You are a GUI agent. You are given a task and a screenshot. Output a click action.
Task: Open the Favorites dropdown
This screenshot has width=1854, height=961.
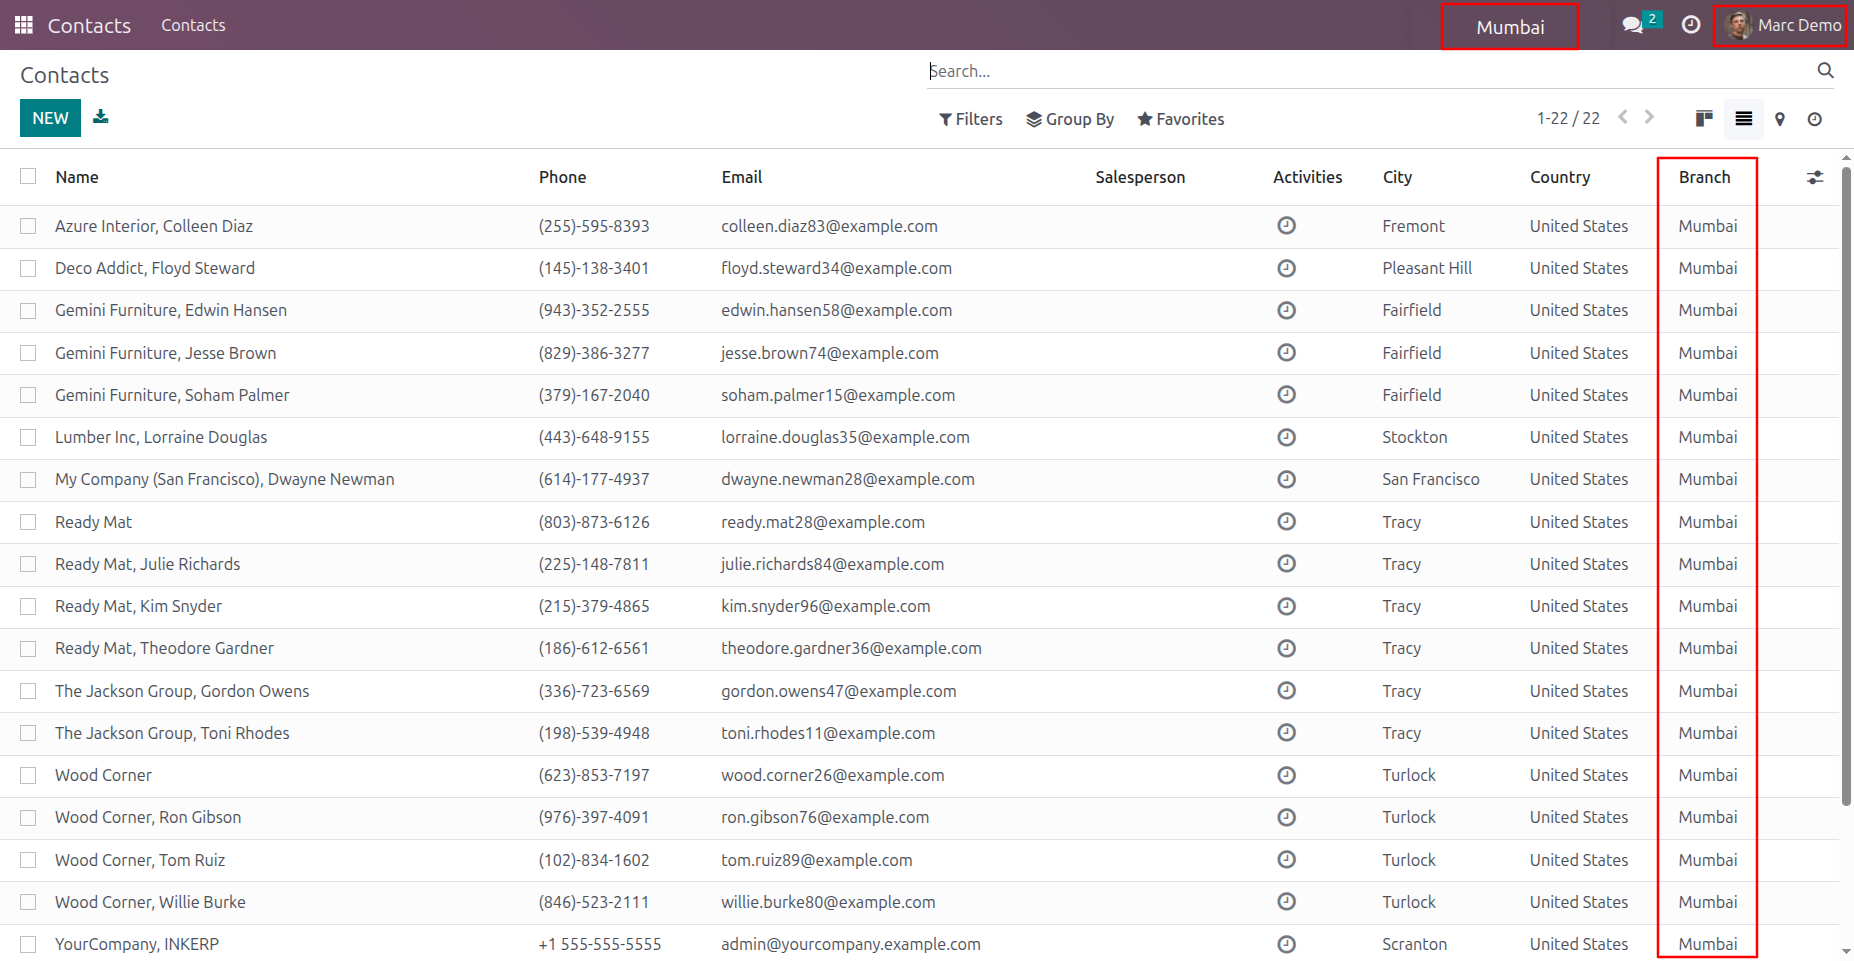pos(1180,119)
